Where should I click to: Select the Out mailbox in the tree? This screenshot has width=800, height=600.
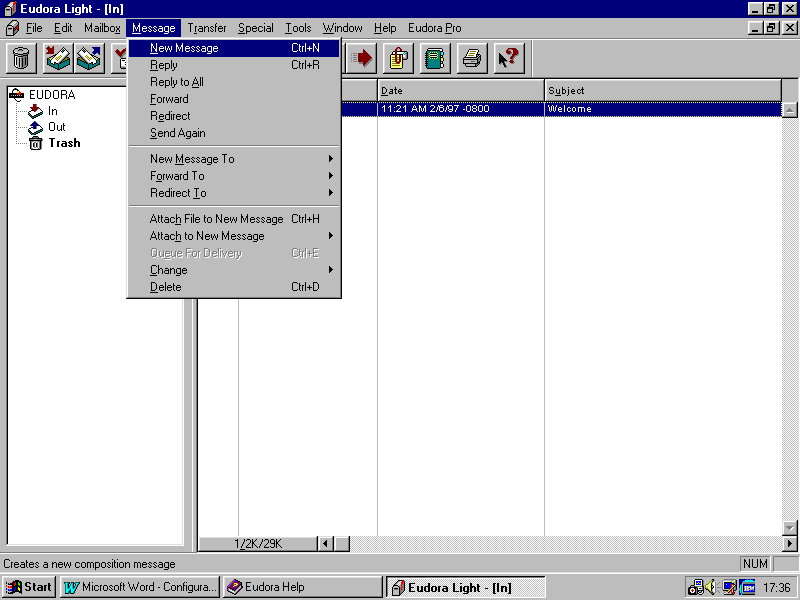click(57, 127)
